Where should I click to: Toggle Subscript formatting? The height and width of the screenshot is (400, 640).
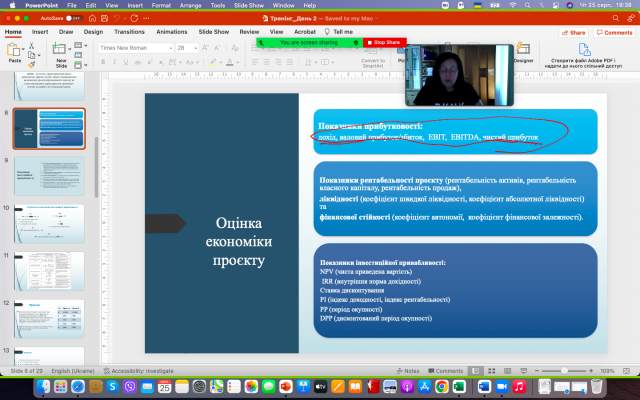(x=161, y=62)
